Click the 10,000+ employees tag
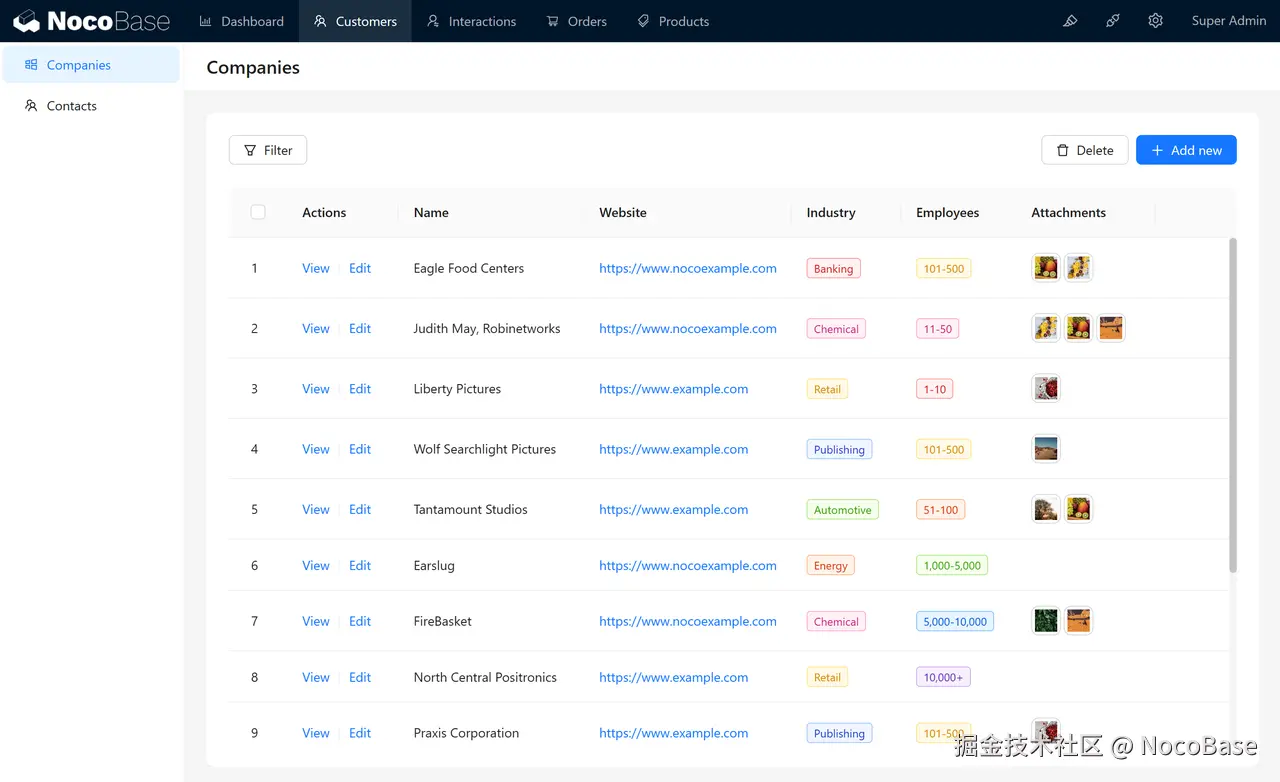 click(943, 677)
